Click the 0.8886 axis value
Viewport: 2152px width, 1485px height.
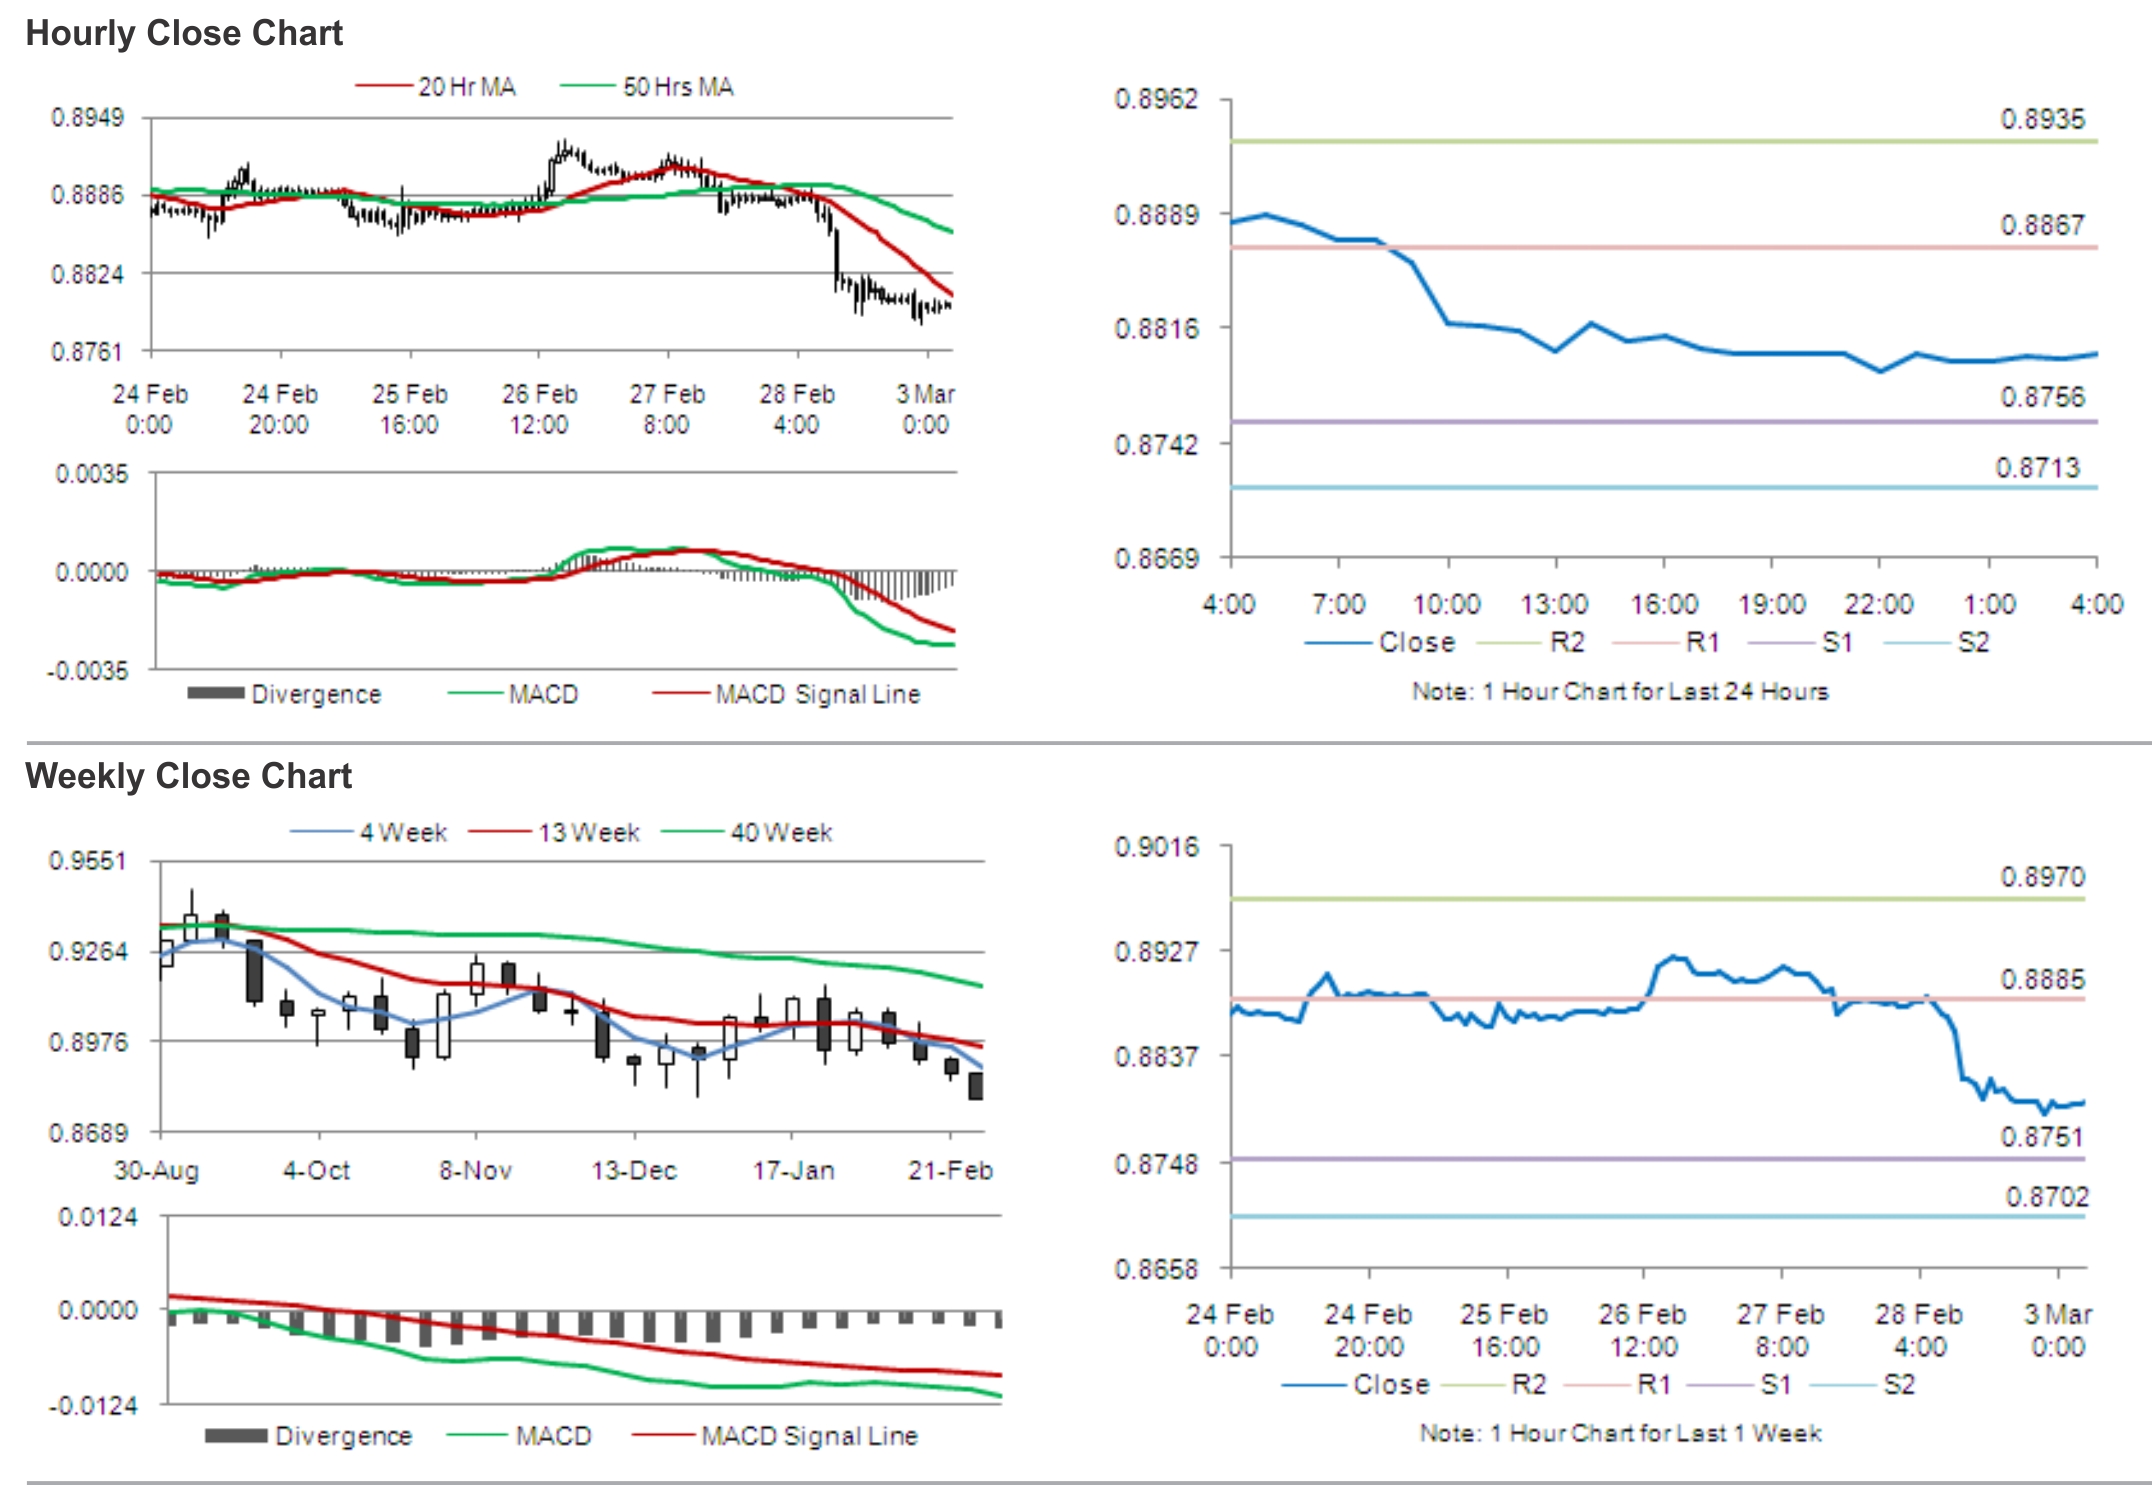[88, 194]
